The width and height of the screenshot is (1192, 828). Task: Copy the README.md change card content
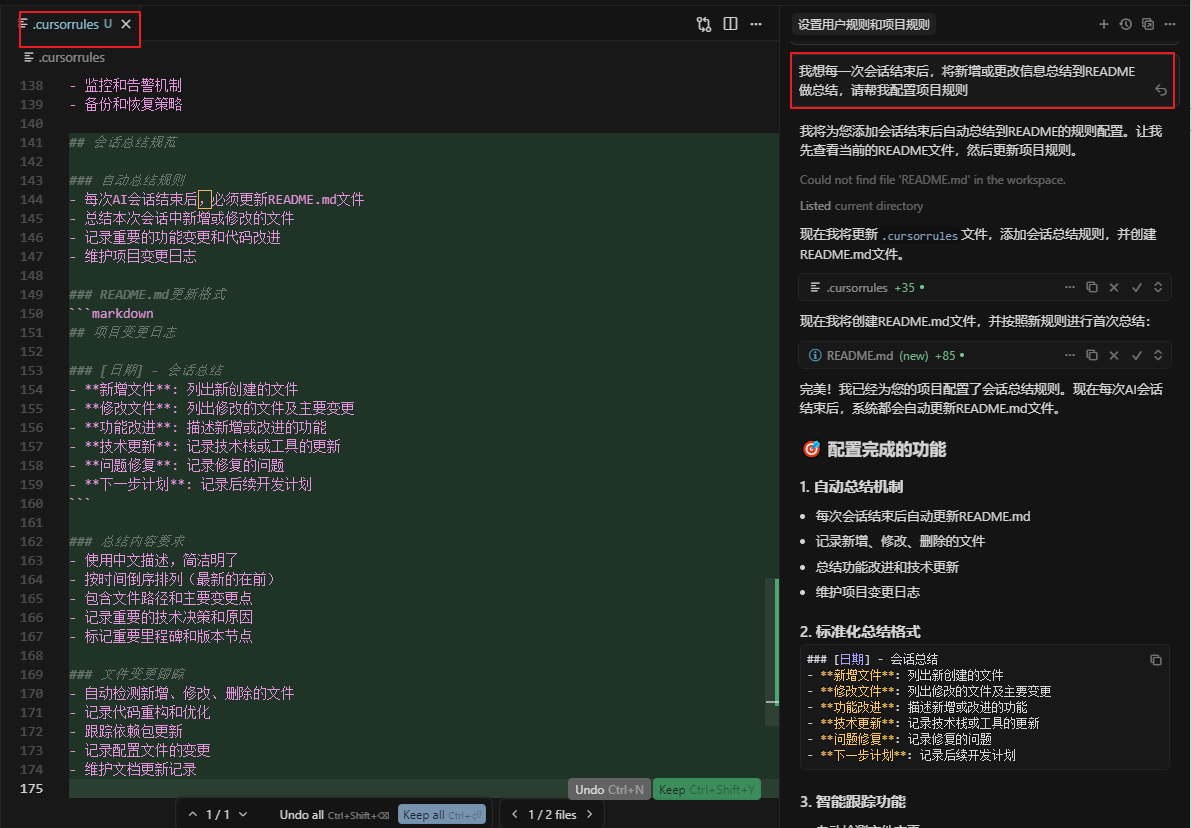coord(1092,355)
